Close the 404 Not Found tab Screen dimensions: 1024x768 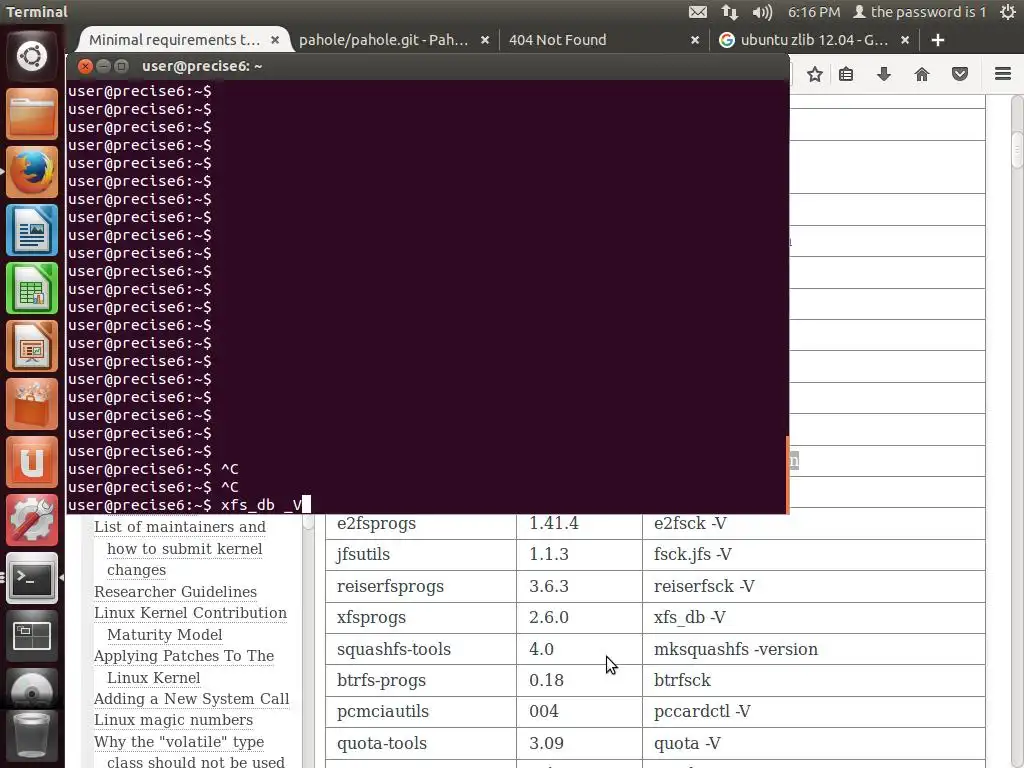(695, 40)
